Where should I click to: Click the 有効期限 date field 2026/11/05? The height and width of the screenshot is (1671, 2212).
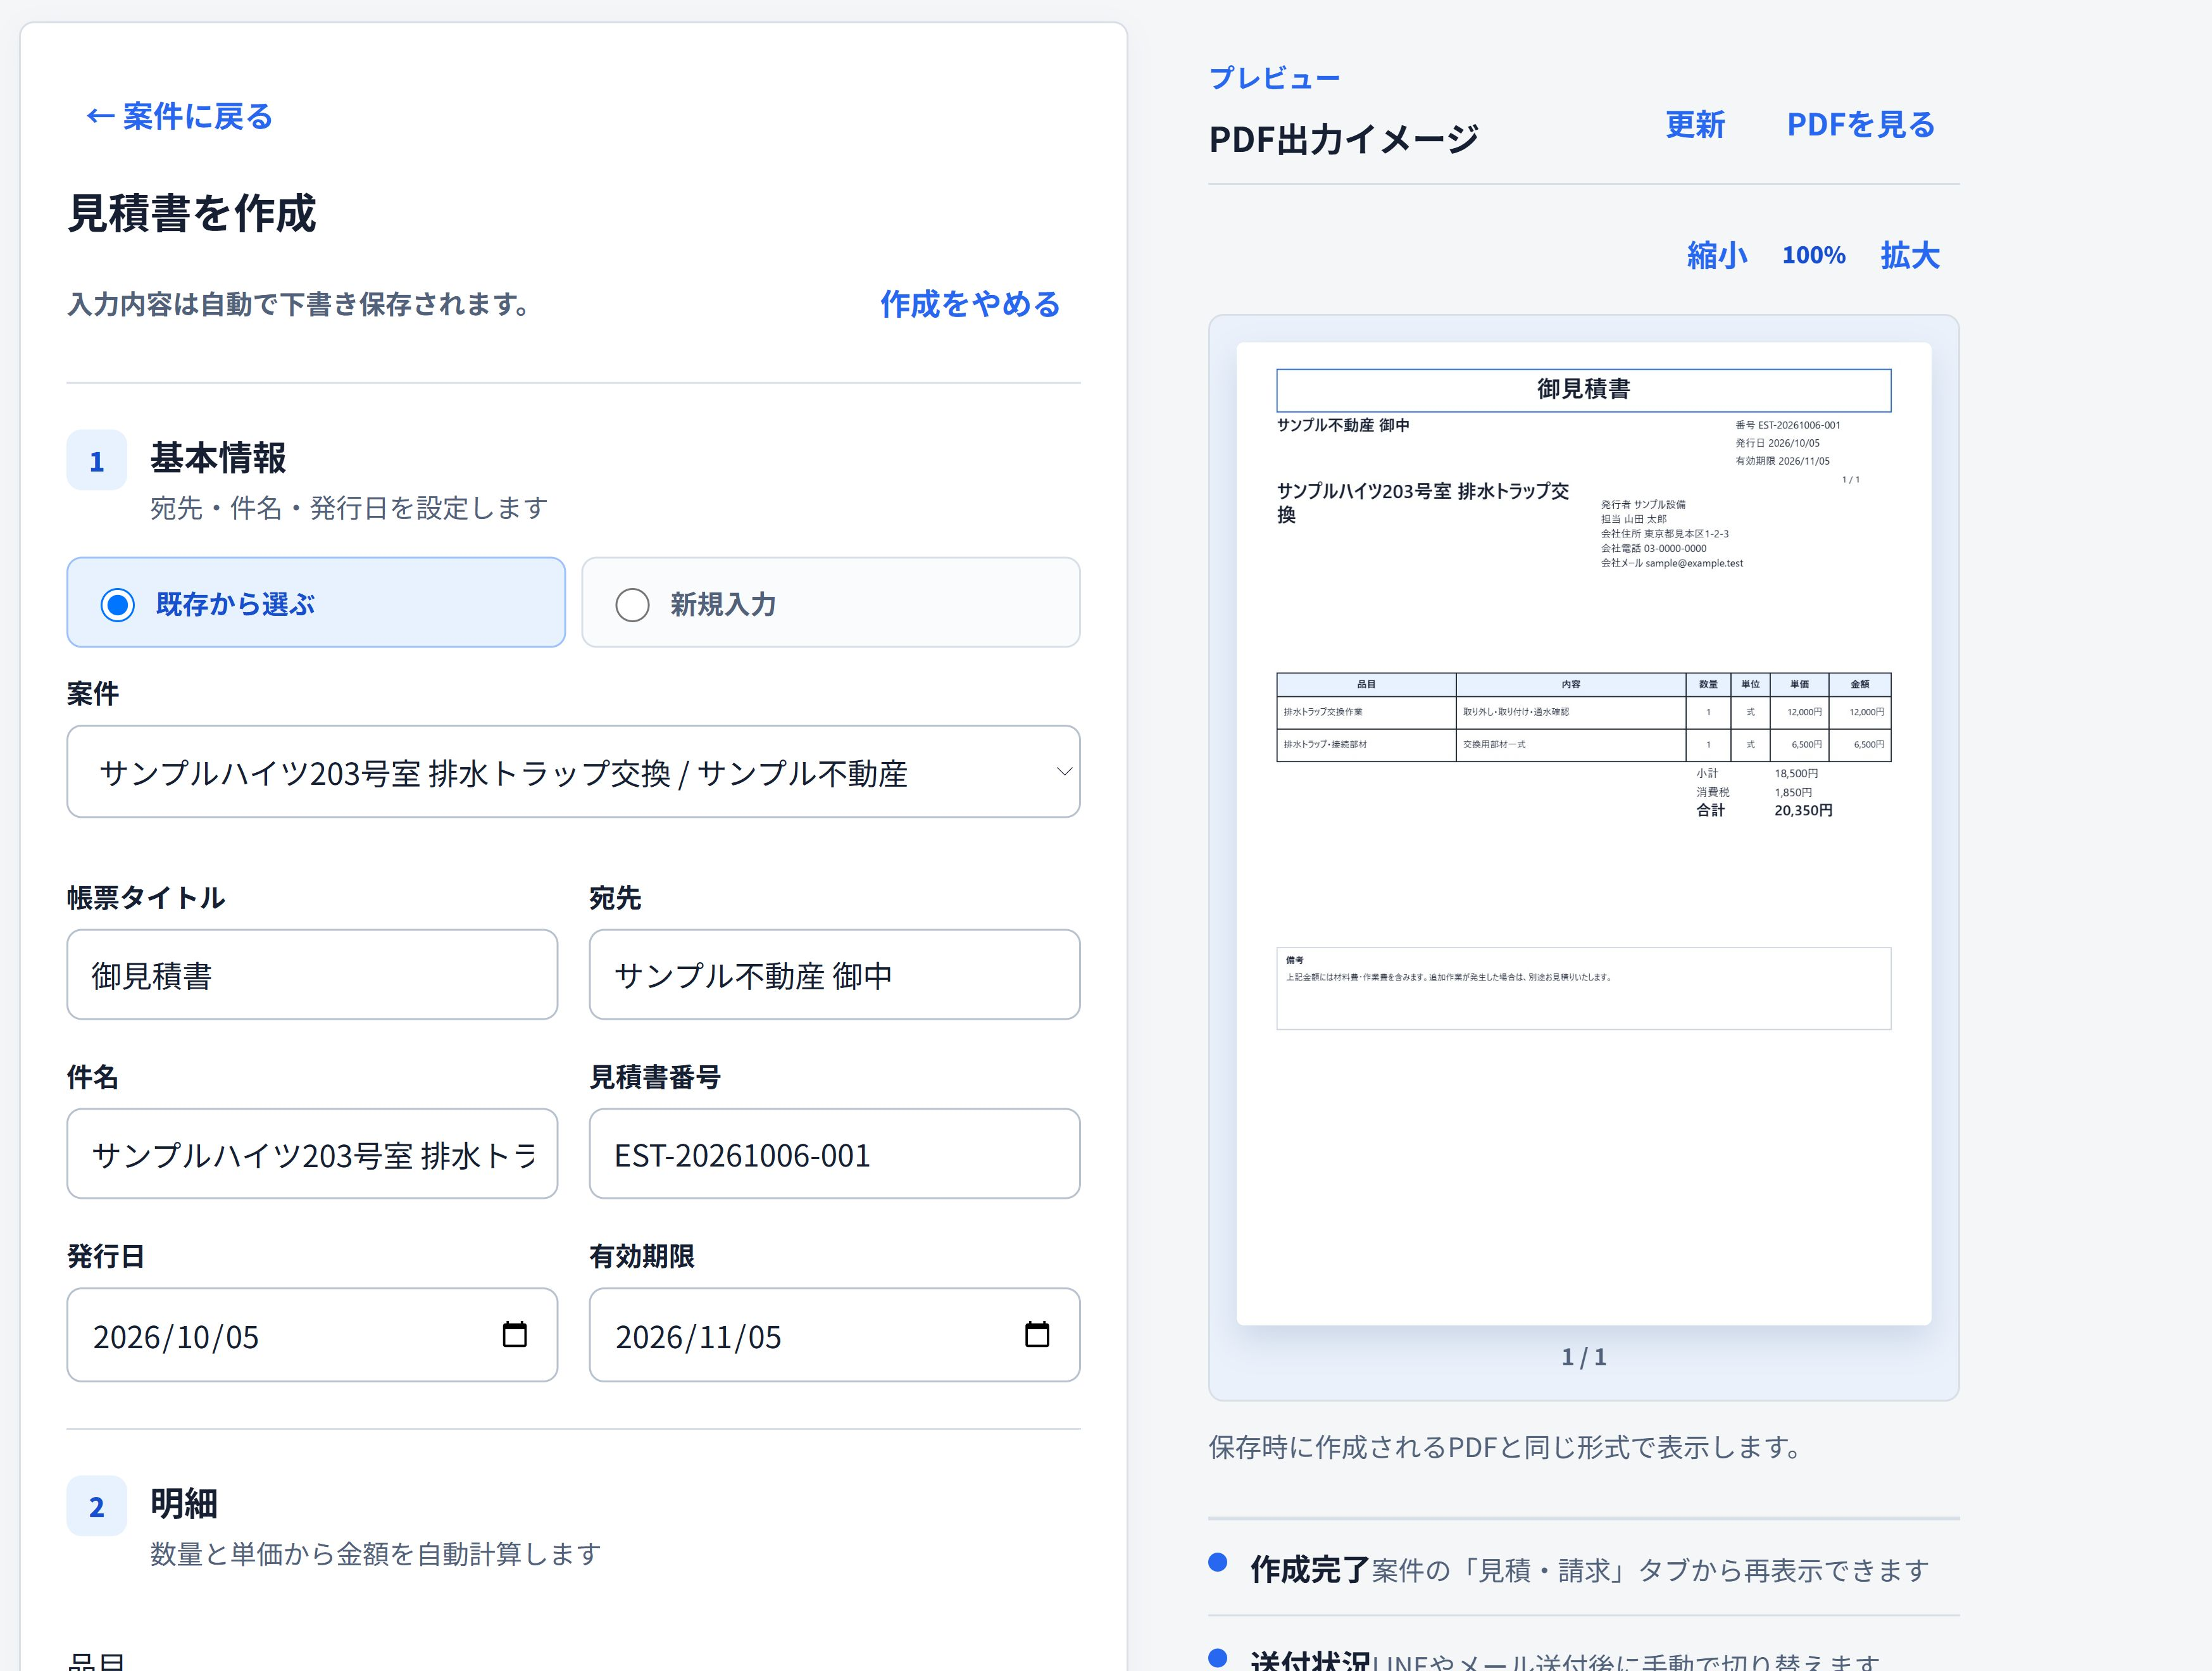(x=834, y=1335)
